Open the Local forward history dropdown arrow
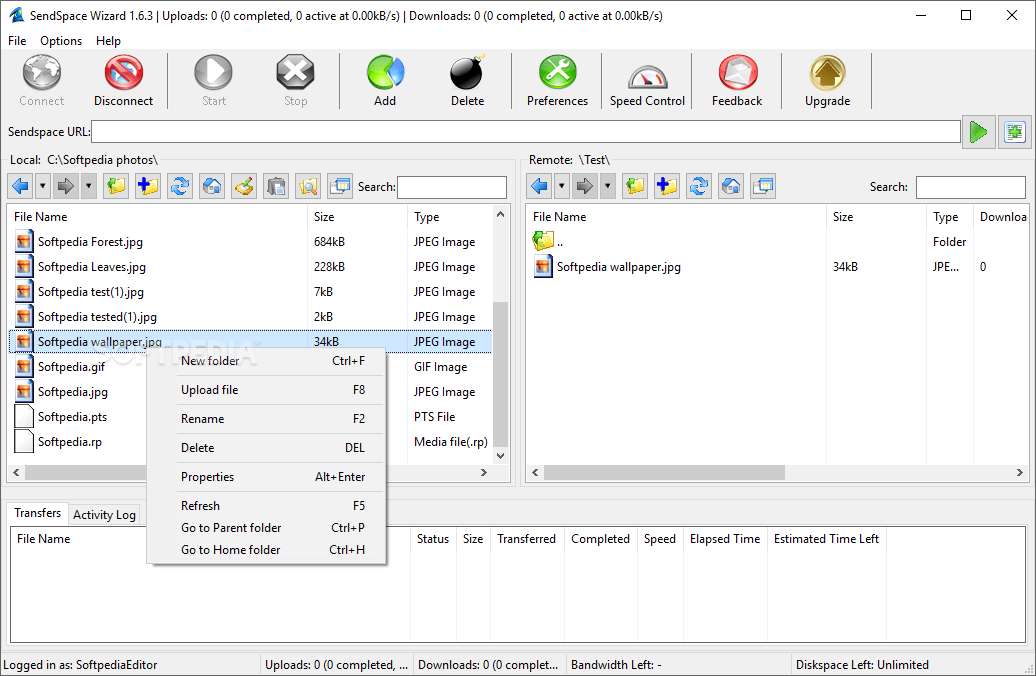Image resolution: width=1036 pixels, height=676 pixels. point(89,186)
